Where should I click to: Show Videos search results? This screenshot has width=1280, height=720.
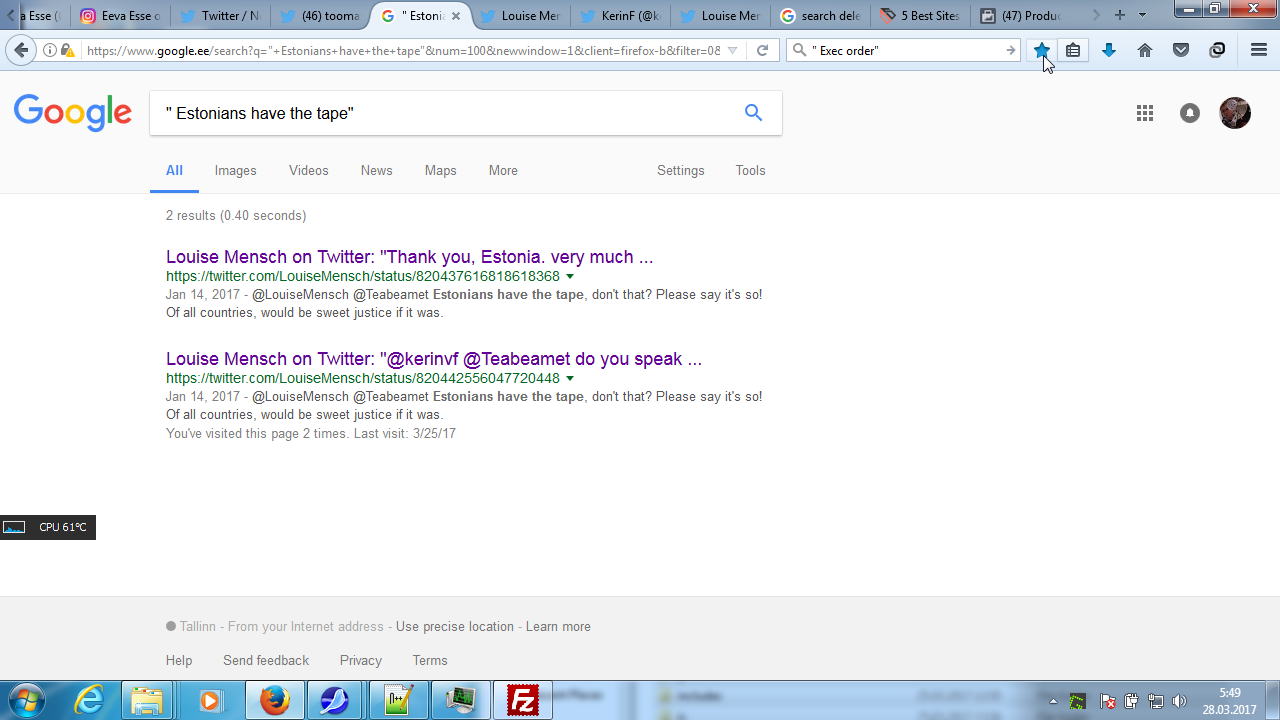pyautogui.click(x=309, y=171)
